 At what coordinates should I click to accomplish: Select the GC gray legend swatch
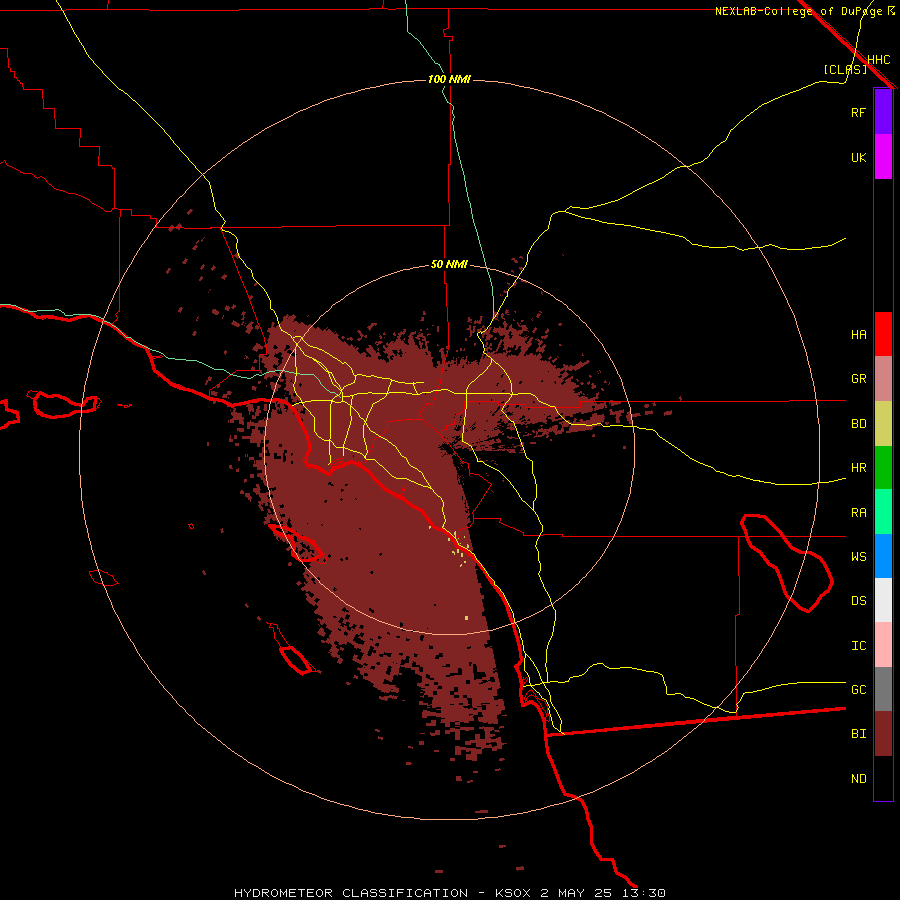tap(883, 689)
